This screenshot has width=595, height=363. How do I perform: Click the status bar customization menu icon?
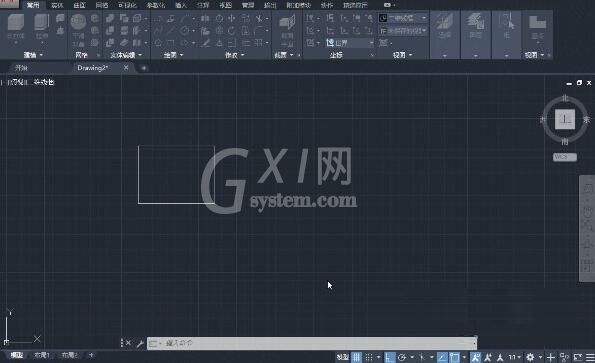point(590,357)
